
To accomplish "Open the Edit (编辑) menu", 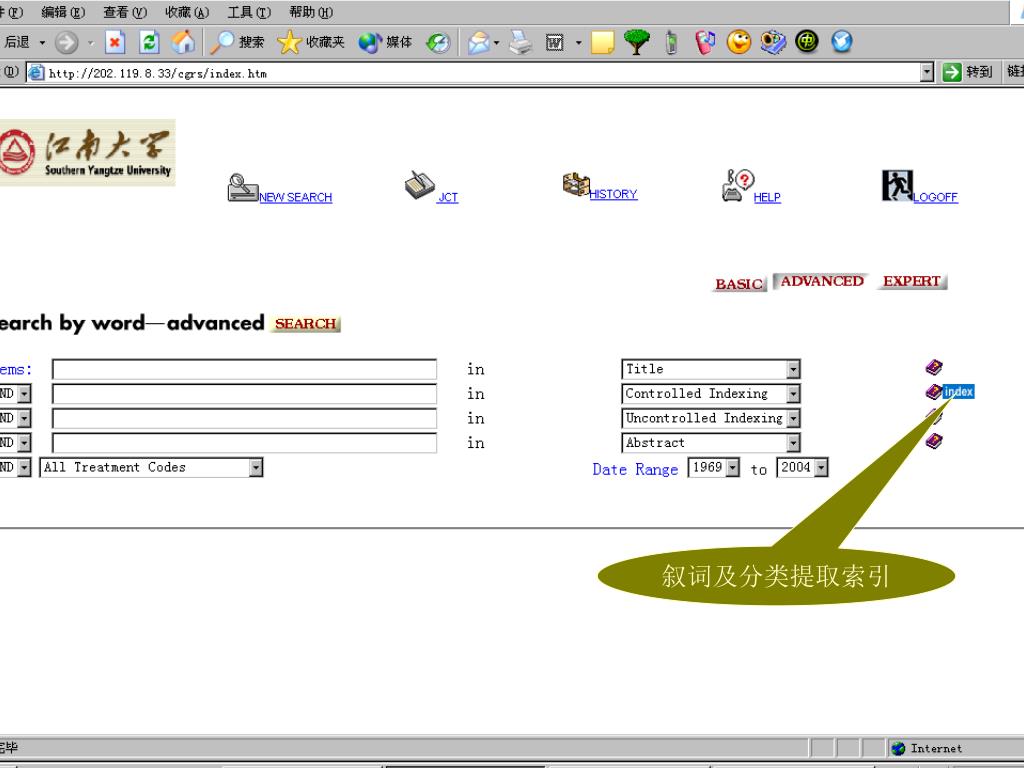I will click(x=63, y=12).
